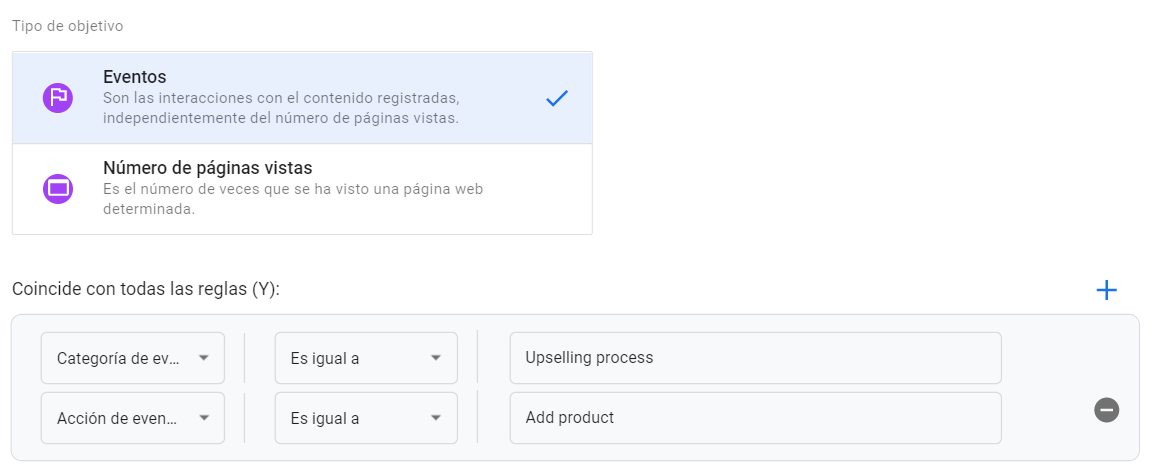Click the páginas vistas description text
Image resolution: width=1151 pixels, height=473 pixels.
(x=293, y=199)
